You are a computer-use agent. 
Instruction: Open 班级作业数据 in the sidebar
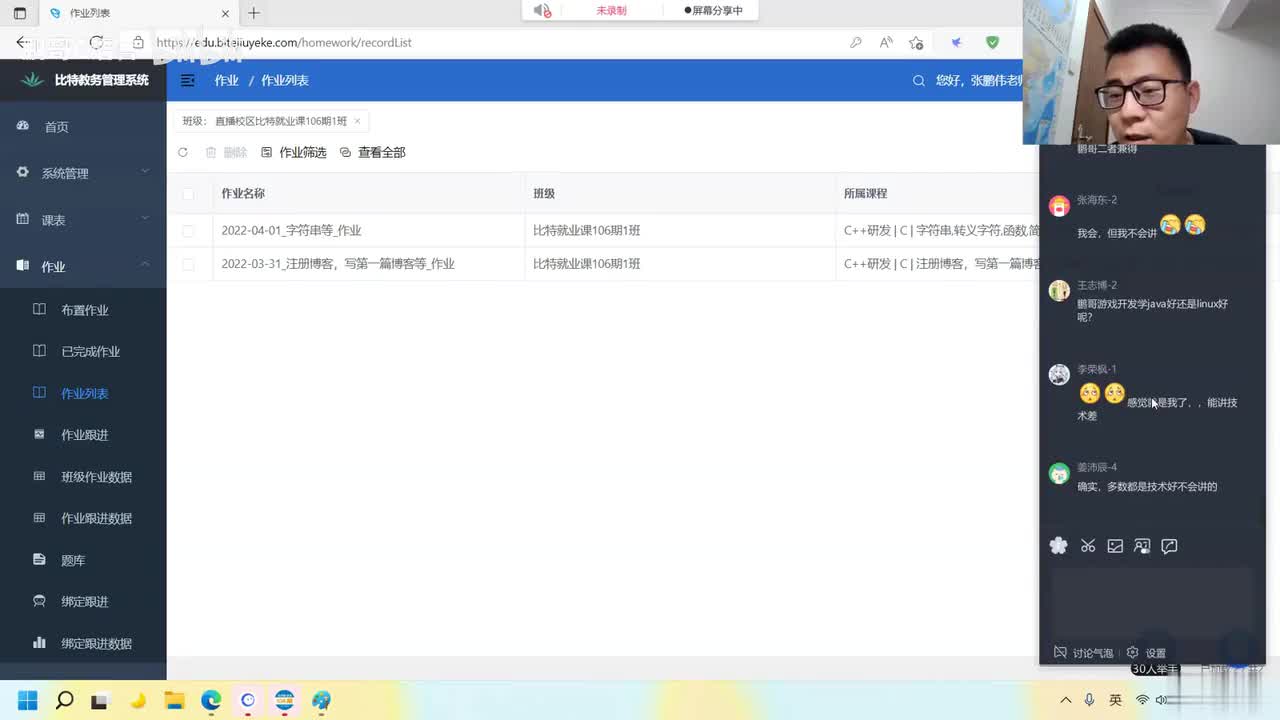[x=96, y=477]
